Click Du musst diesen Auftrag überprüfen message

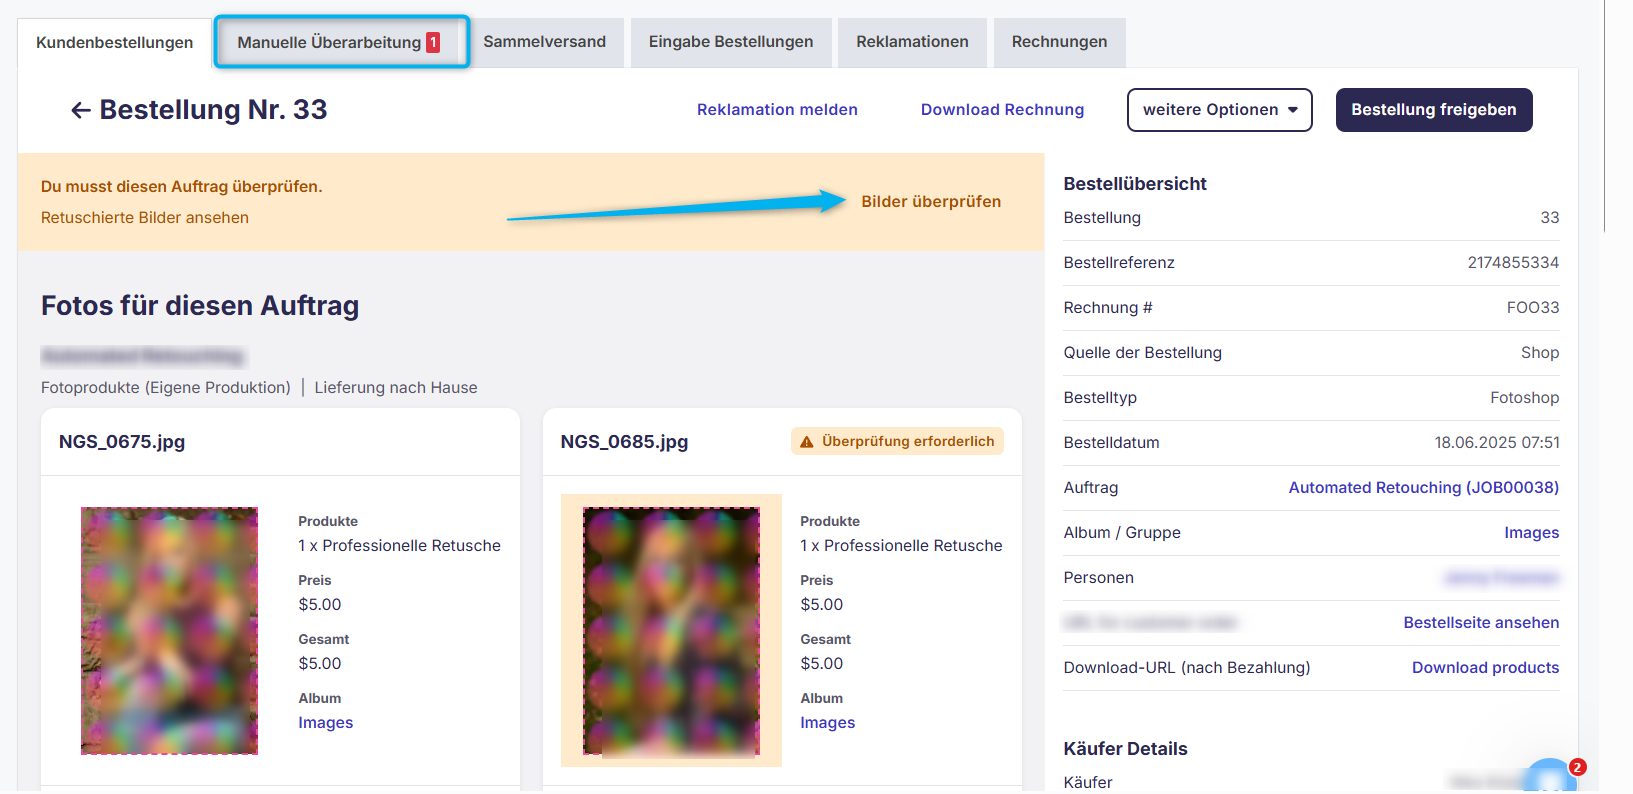[x=181, y=187]
